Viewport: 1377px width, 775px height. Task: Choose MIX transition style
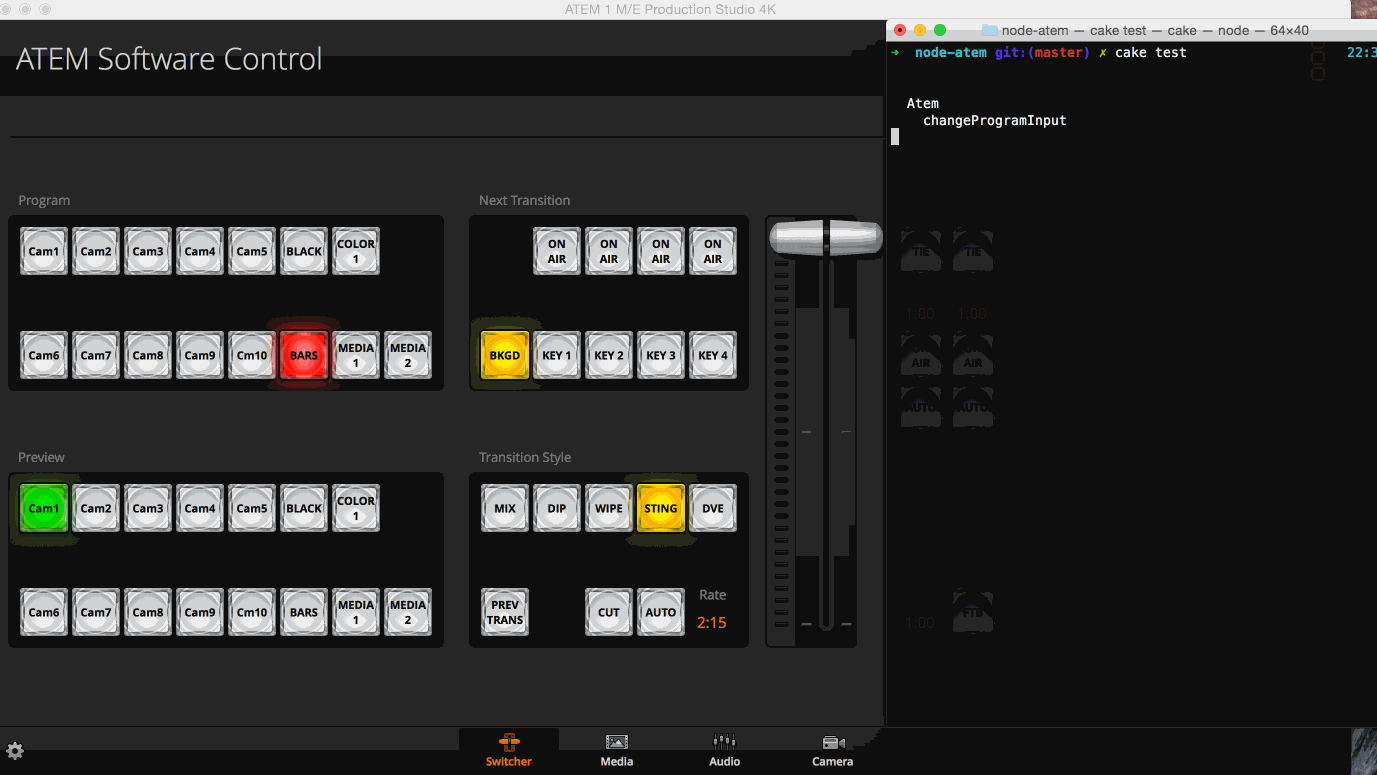[505, 508]
